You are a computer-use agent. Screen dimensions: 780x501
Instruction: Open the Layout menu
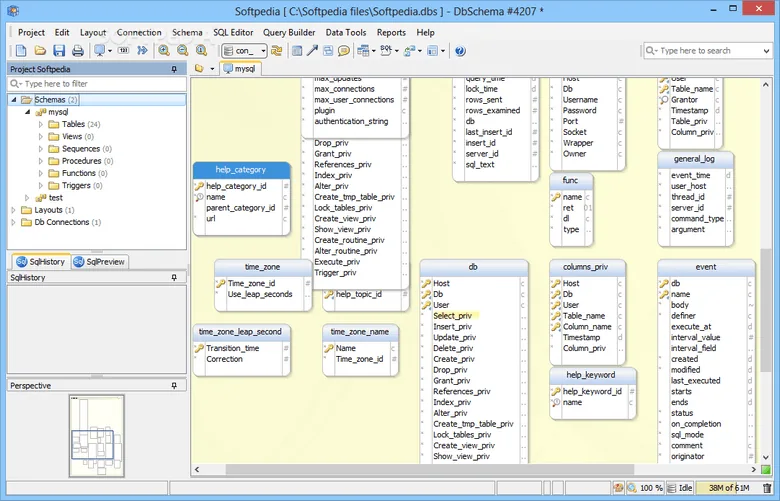tap(93, 32)
